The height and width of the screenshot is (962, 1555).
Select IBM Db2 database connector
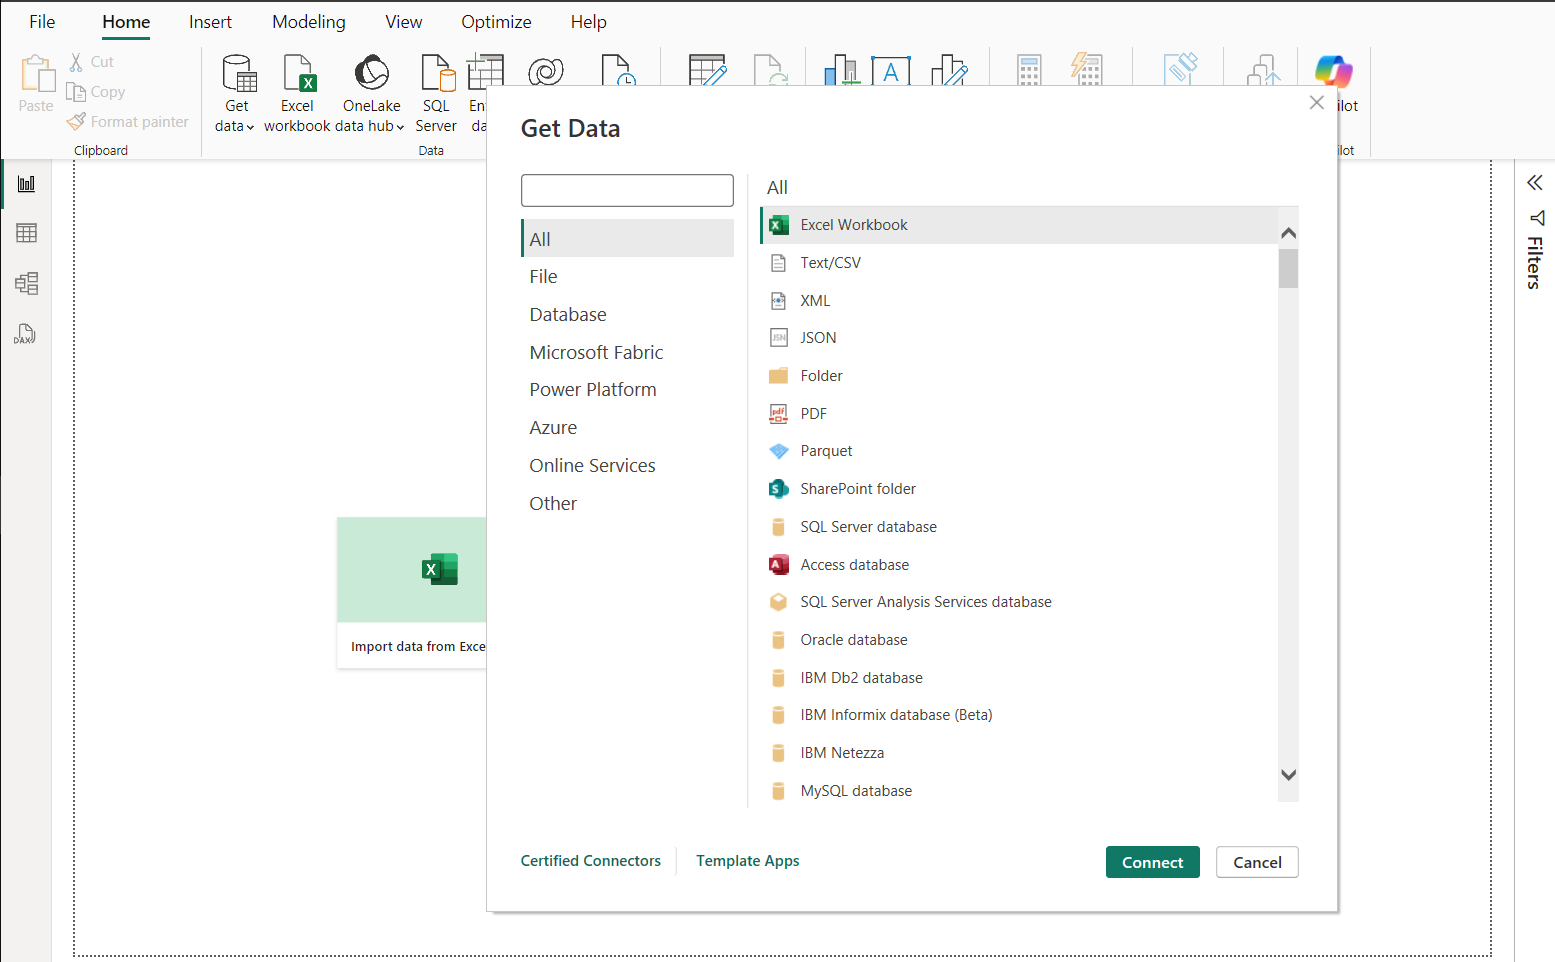[1019, 678]
